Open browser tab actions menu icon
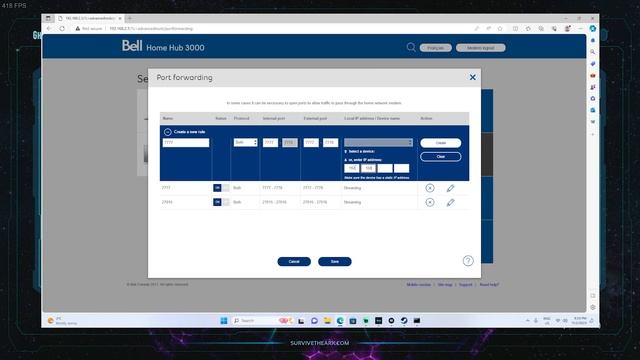640x360 pixels. [x=48, y=18]
